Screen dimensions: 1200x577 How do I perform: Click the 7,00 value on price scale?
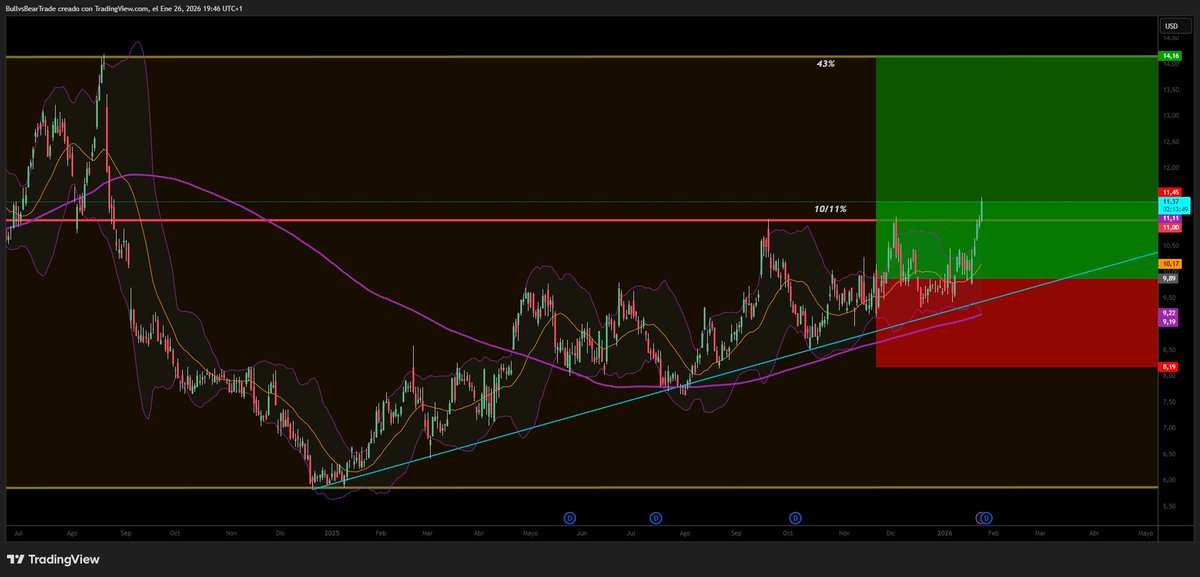pos(1169,428)
